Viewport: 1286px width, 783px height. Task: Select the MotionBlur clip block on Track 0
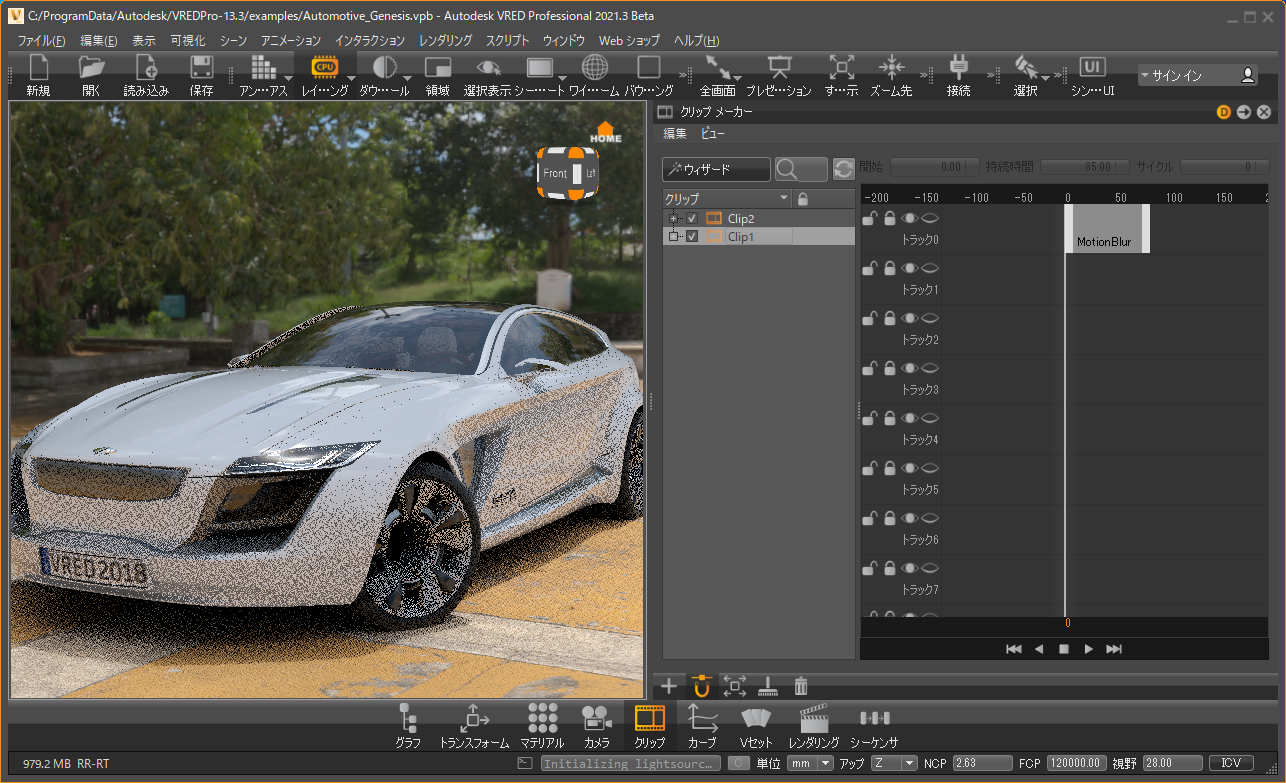(1106, 229)
